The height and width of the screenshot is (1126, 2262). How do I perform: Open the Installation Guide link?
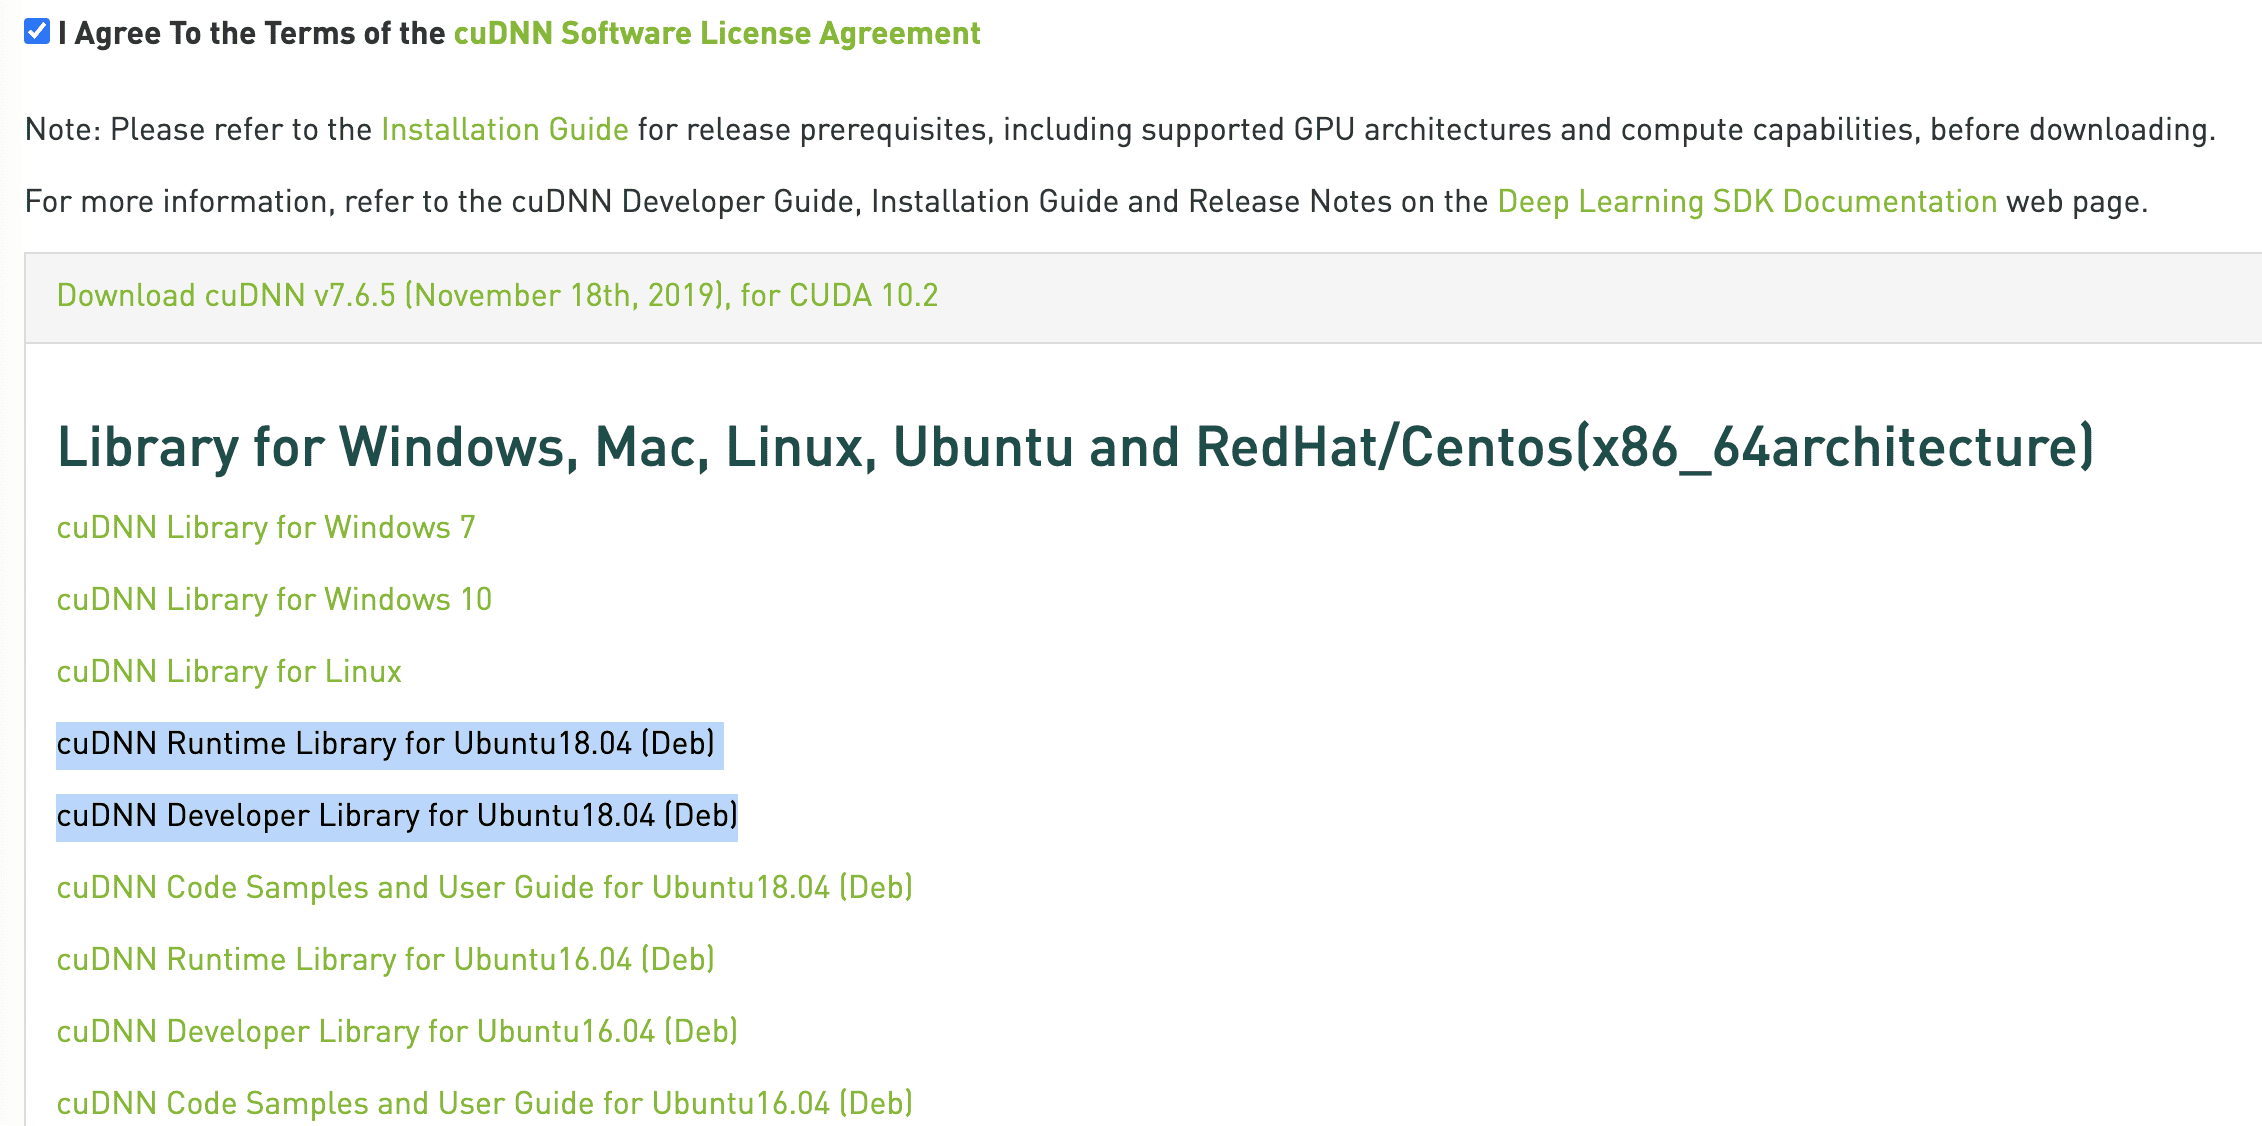pyautogui.click(x=504, y=130)
